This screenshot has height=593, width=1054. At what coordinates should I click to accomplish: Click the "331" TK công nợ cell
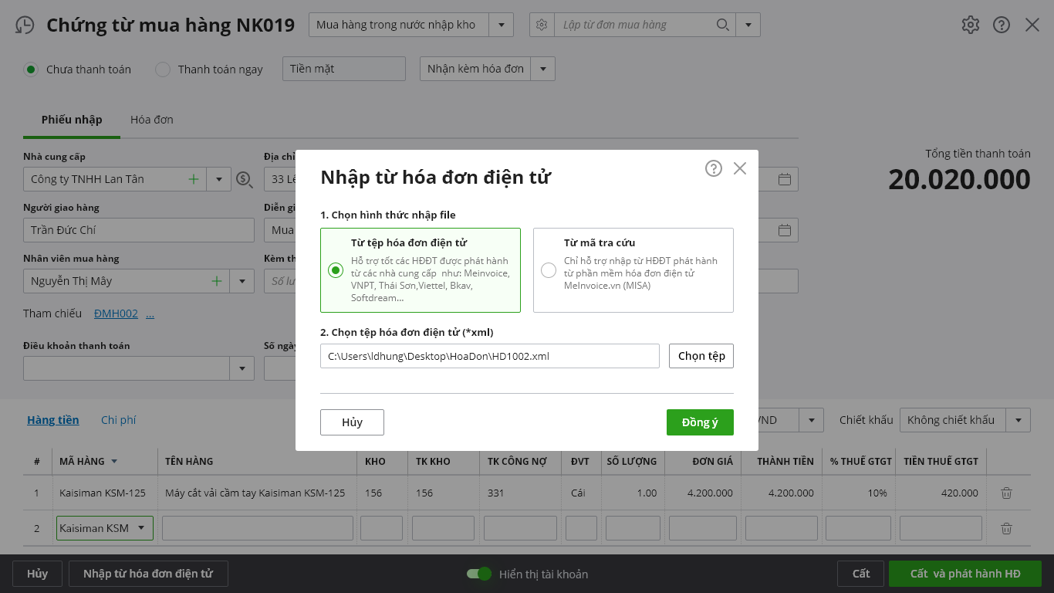495,493
